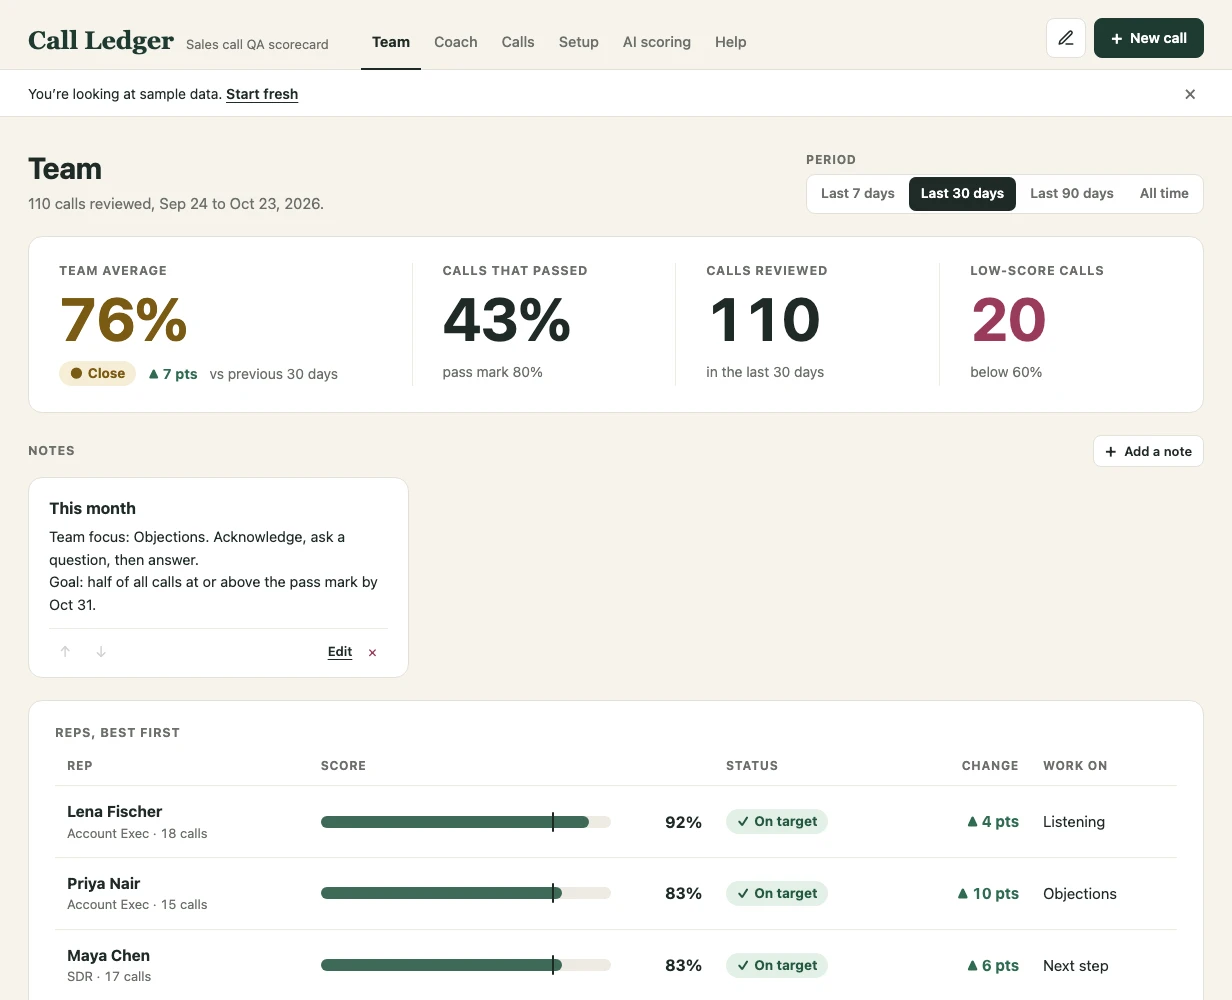Image resolution: width=1232 pixels, height=1000 pixels.
Task: Click Maya Chen's On target status badge
Action: pyautogui.click(x=777, y=965)
